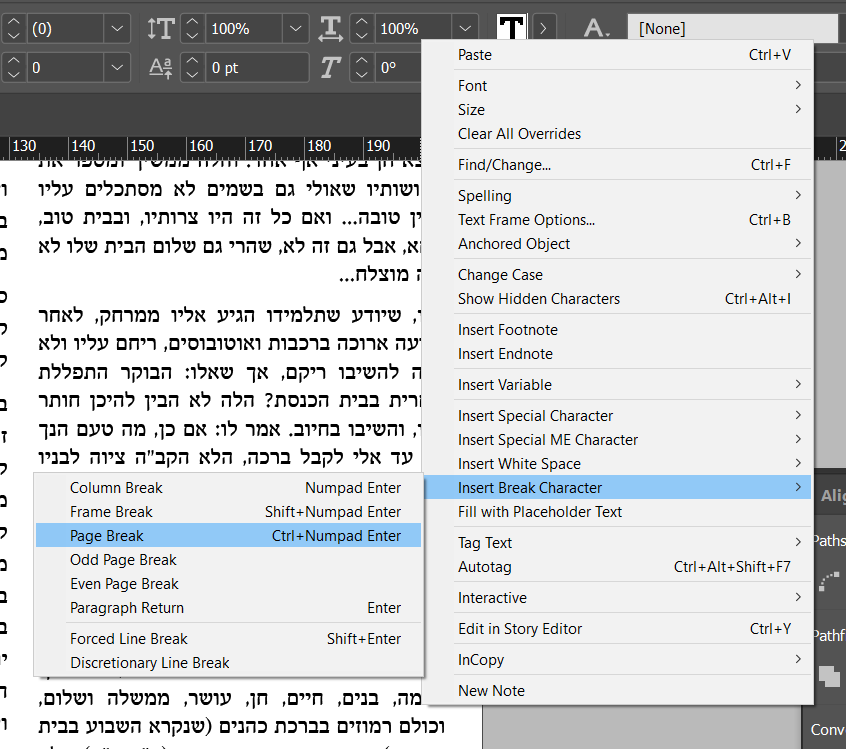This screenshot has width=846, height=749.
Task: Adjust the horizontal scale stepper arrows
Action: click(x=361, y=29)
